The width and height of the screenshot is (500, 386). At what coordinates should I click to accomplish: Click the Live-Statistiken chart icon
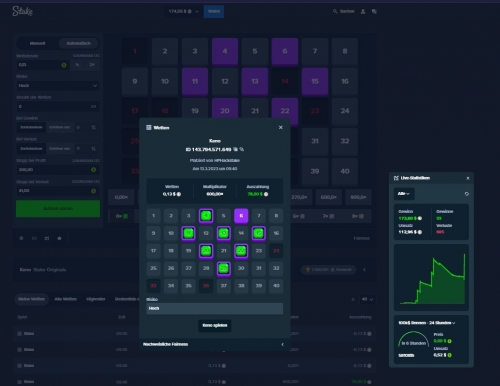(396, 178)
